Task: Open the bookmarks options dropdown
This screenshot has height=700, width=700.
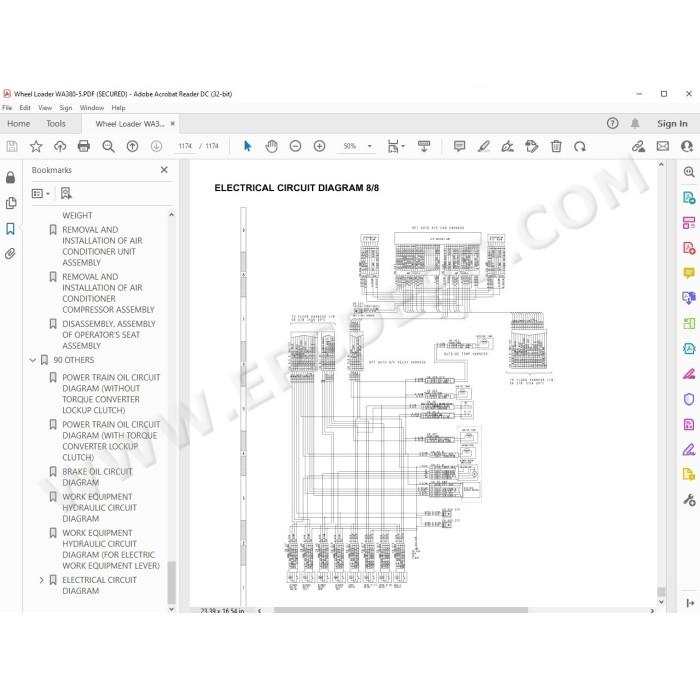Action: point(41,193)
